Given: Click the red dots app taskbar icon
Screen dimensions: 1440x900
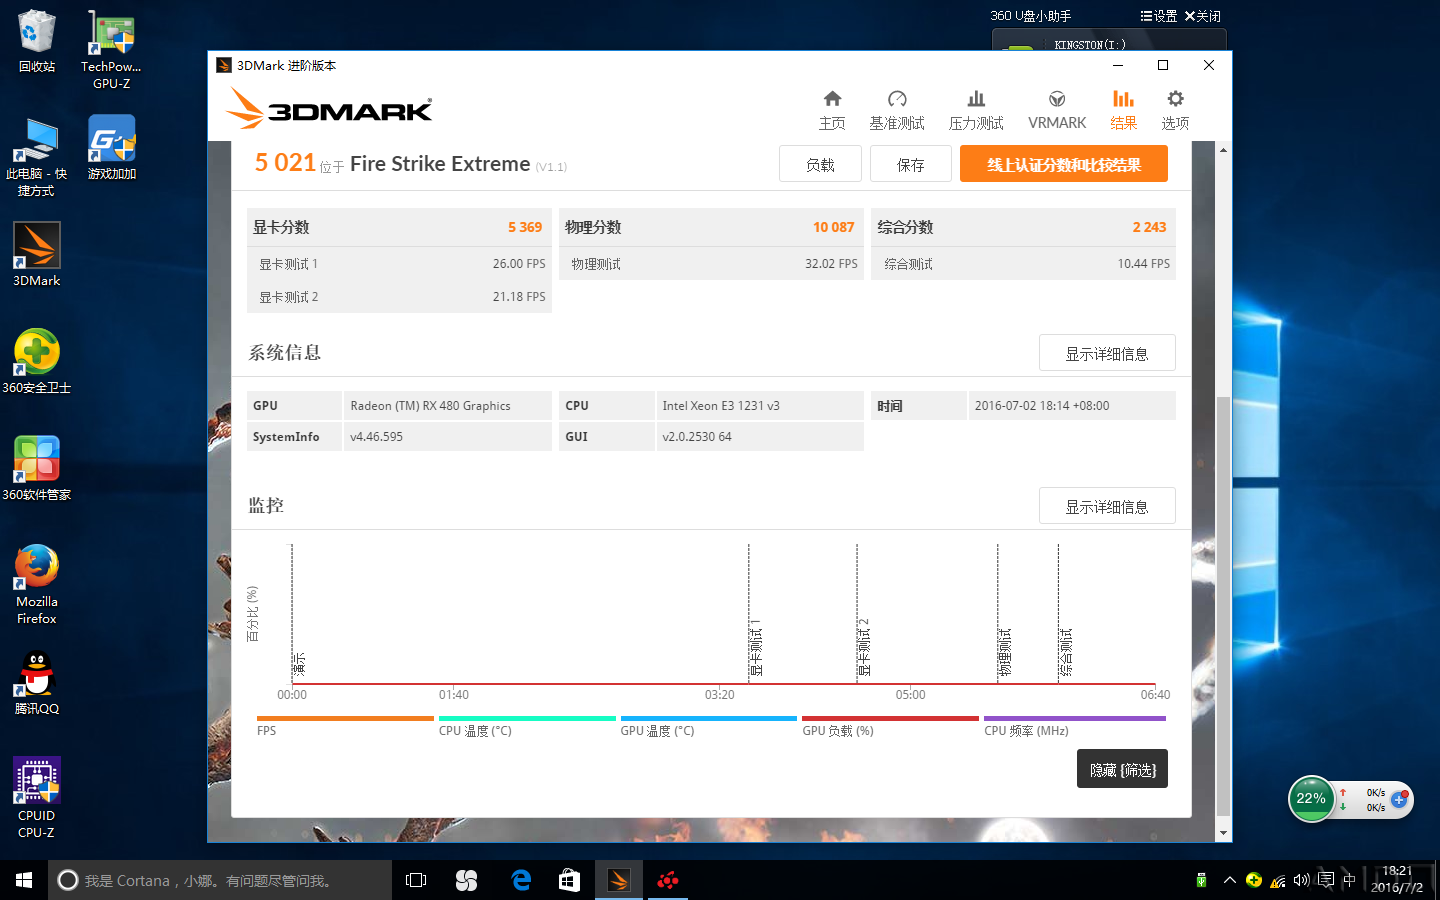Looking at the screenshot, I should point(668,880).
